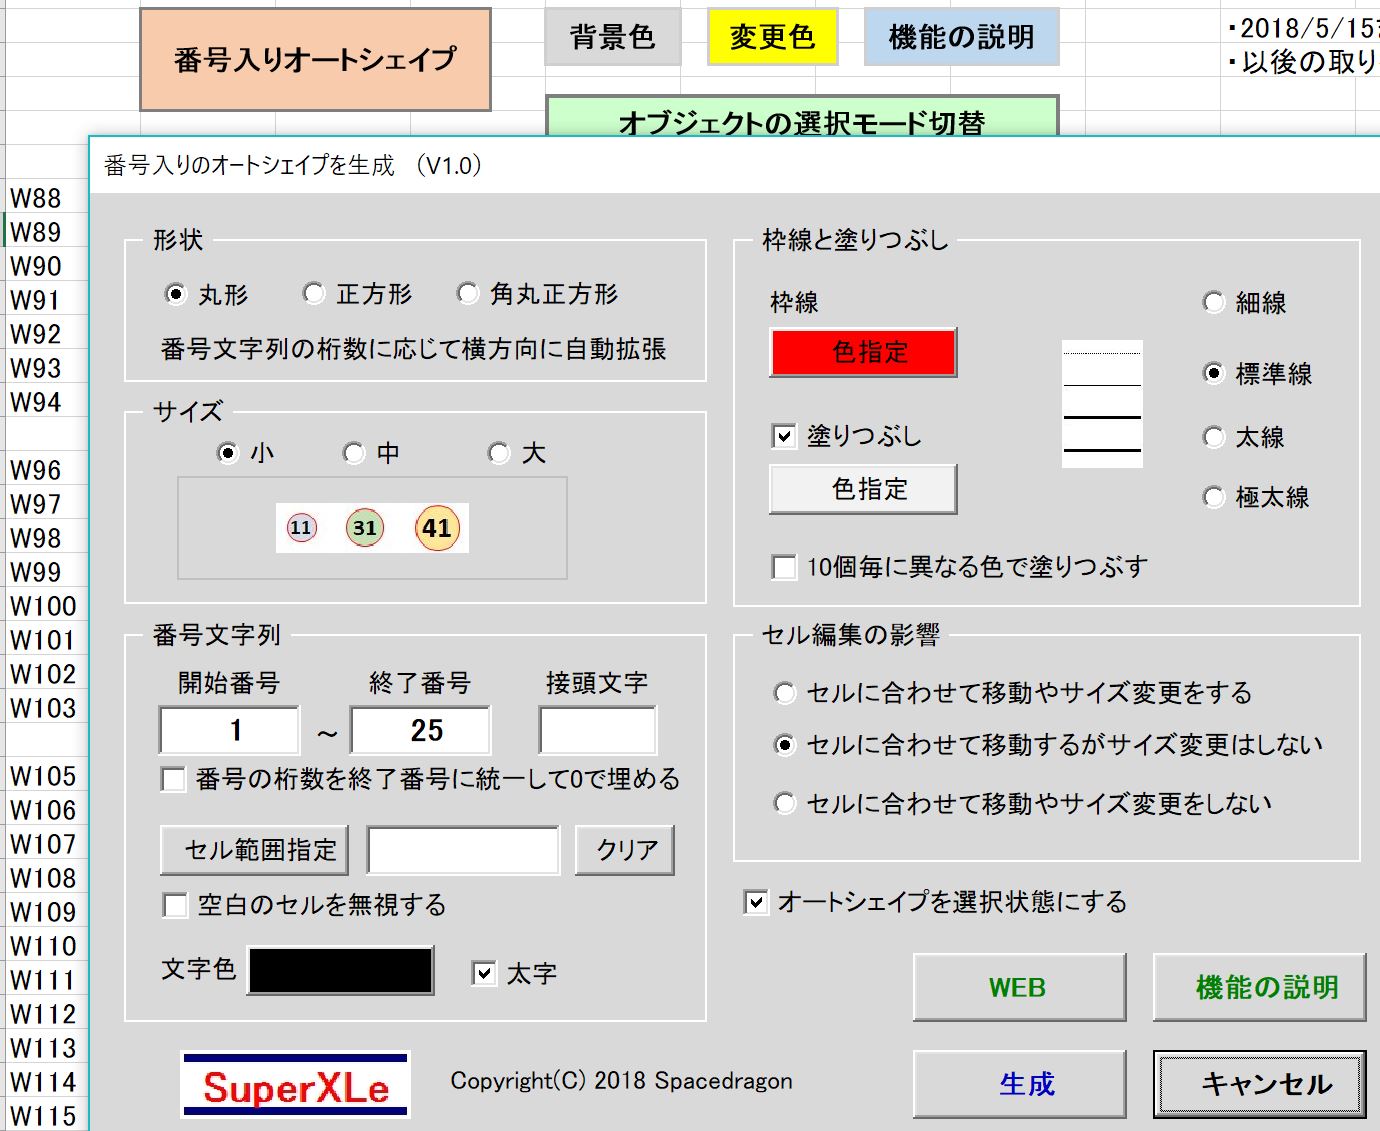Click the セル範囲指定 button
This screenshot has width=1380, height=1131.
(254, 850)
